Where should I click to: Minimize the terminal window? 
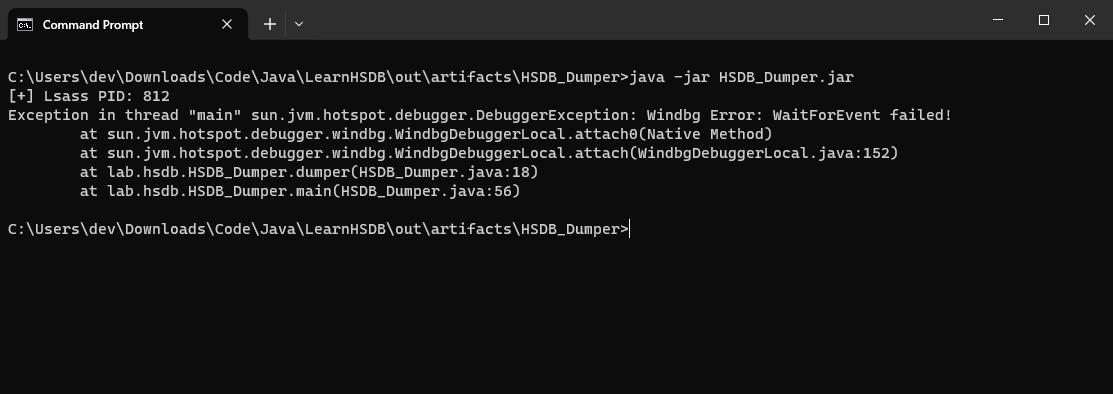[x=999, y=20]
